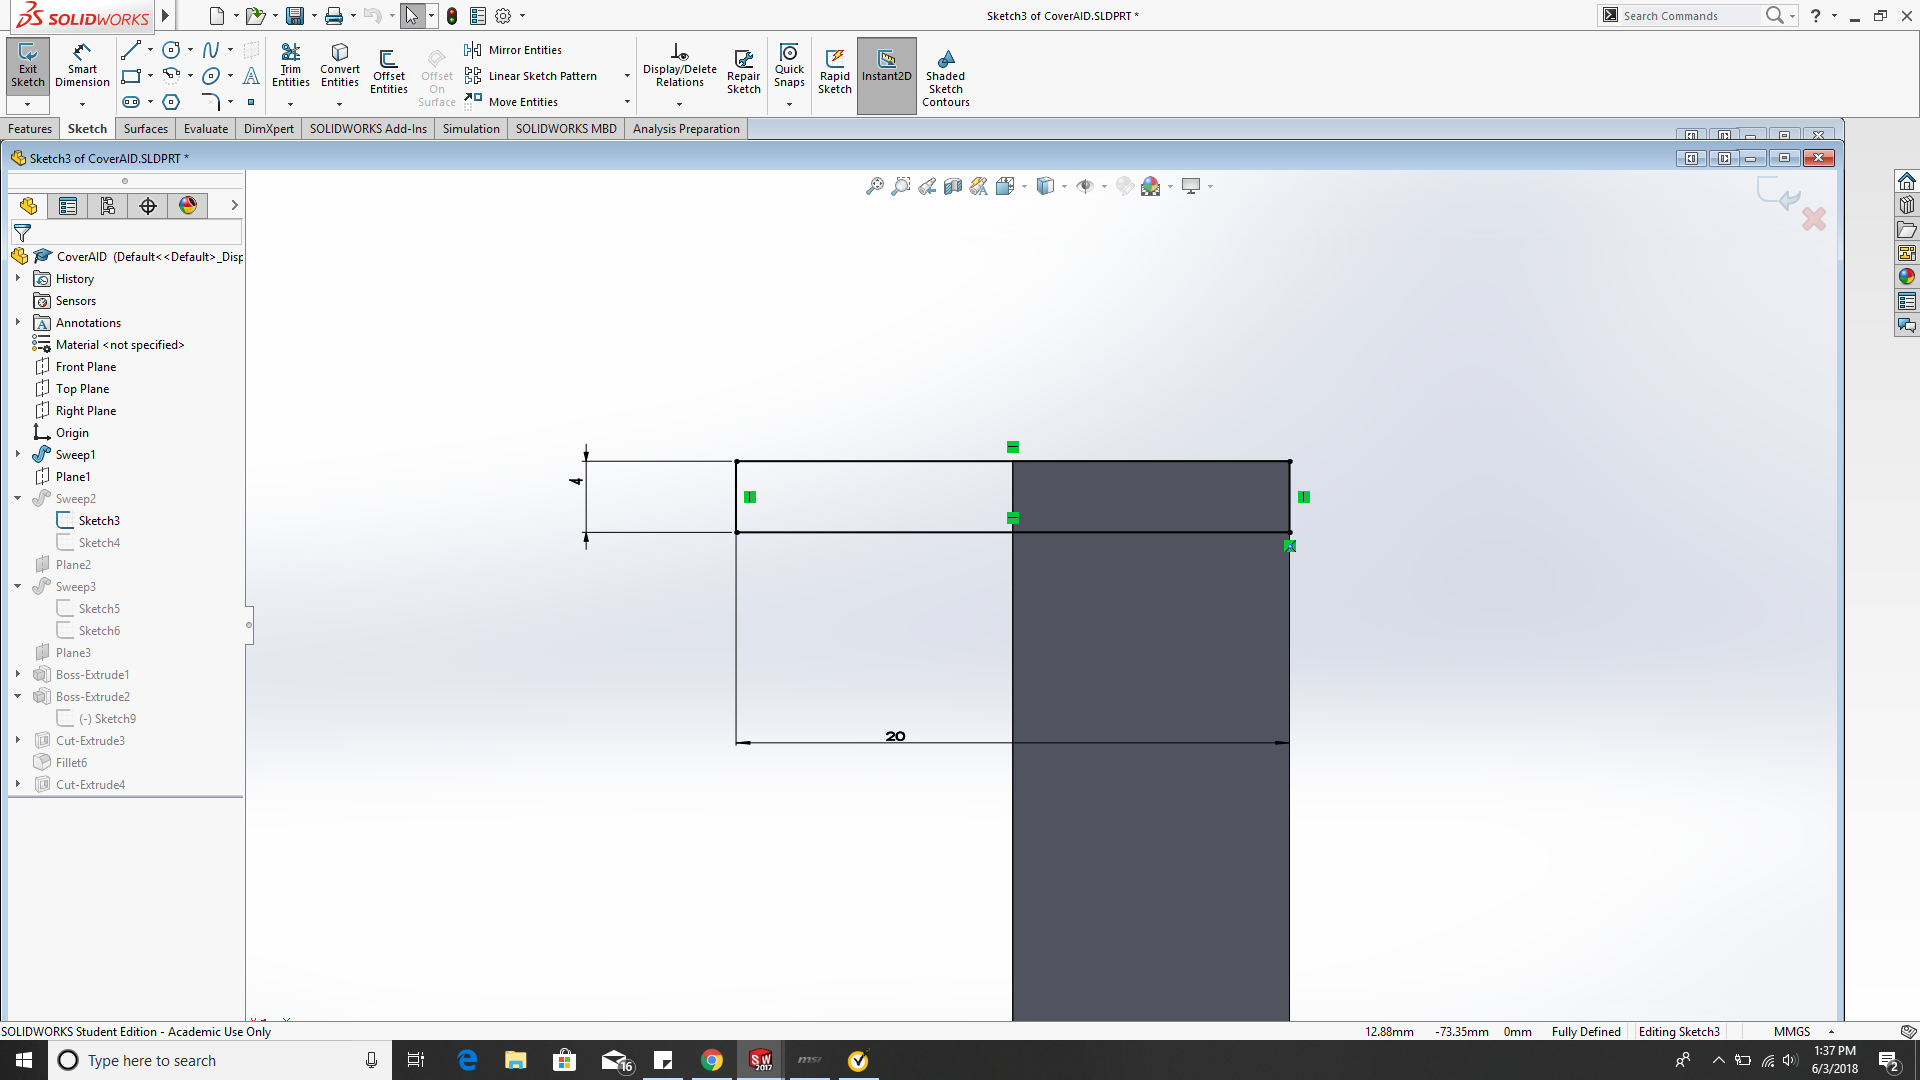Open DimXpert tab
This screenshot has height=1080, width=1920.
tap(269, 129)
